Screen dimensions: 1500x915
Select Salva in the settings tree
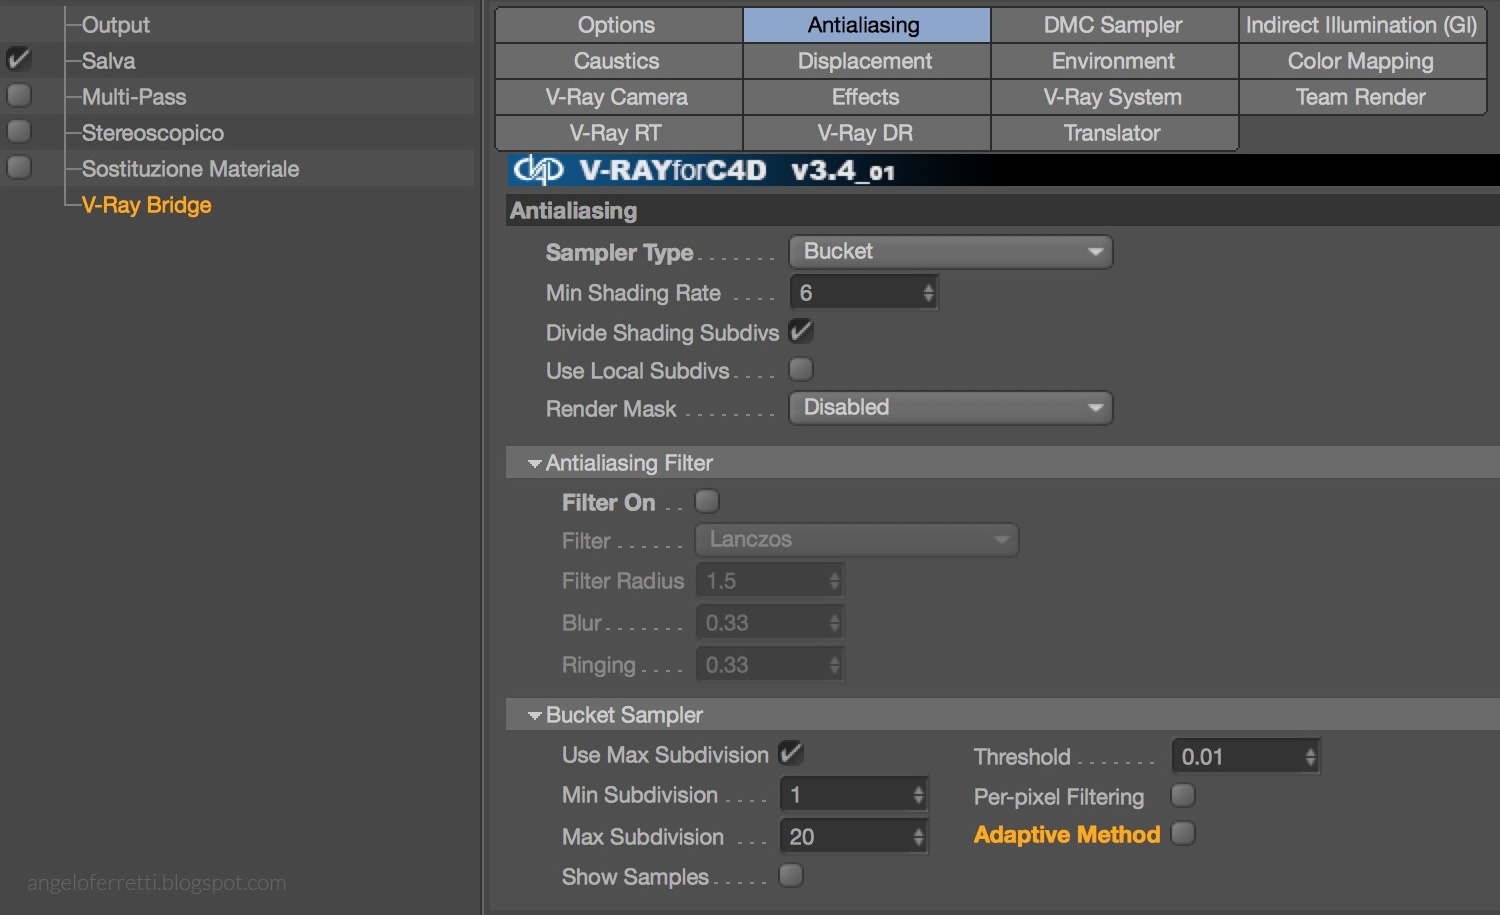tap(108, 61)
